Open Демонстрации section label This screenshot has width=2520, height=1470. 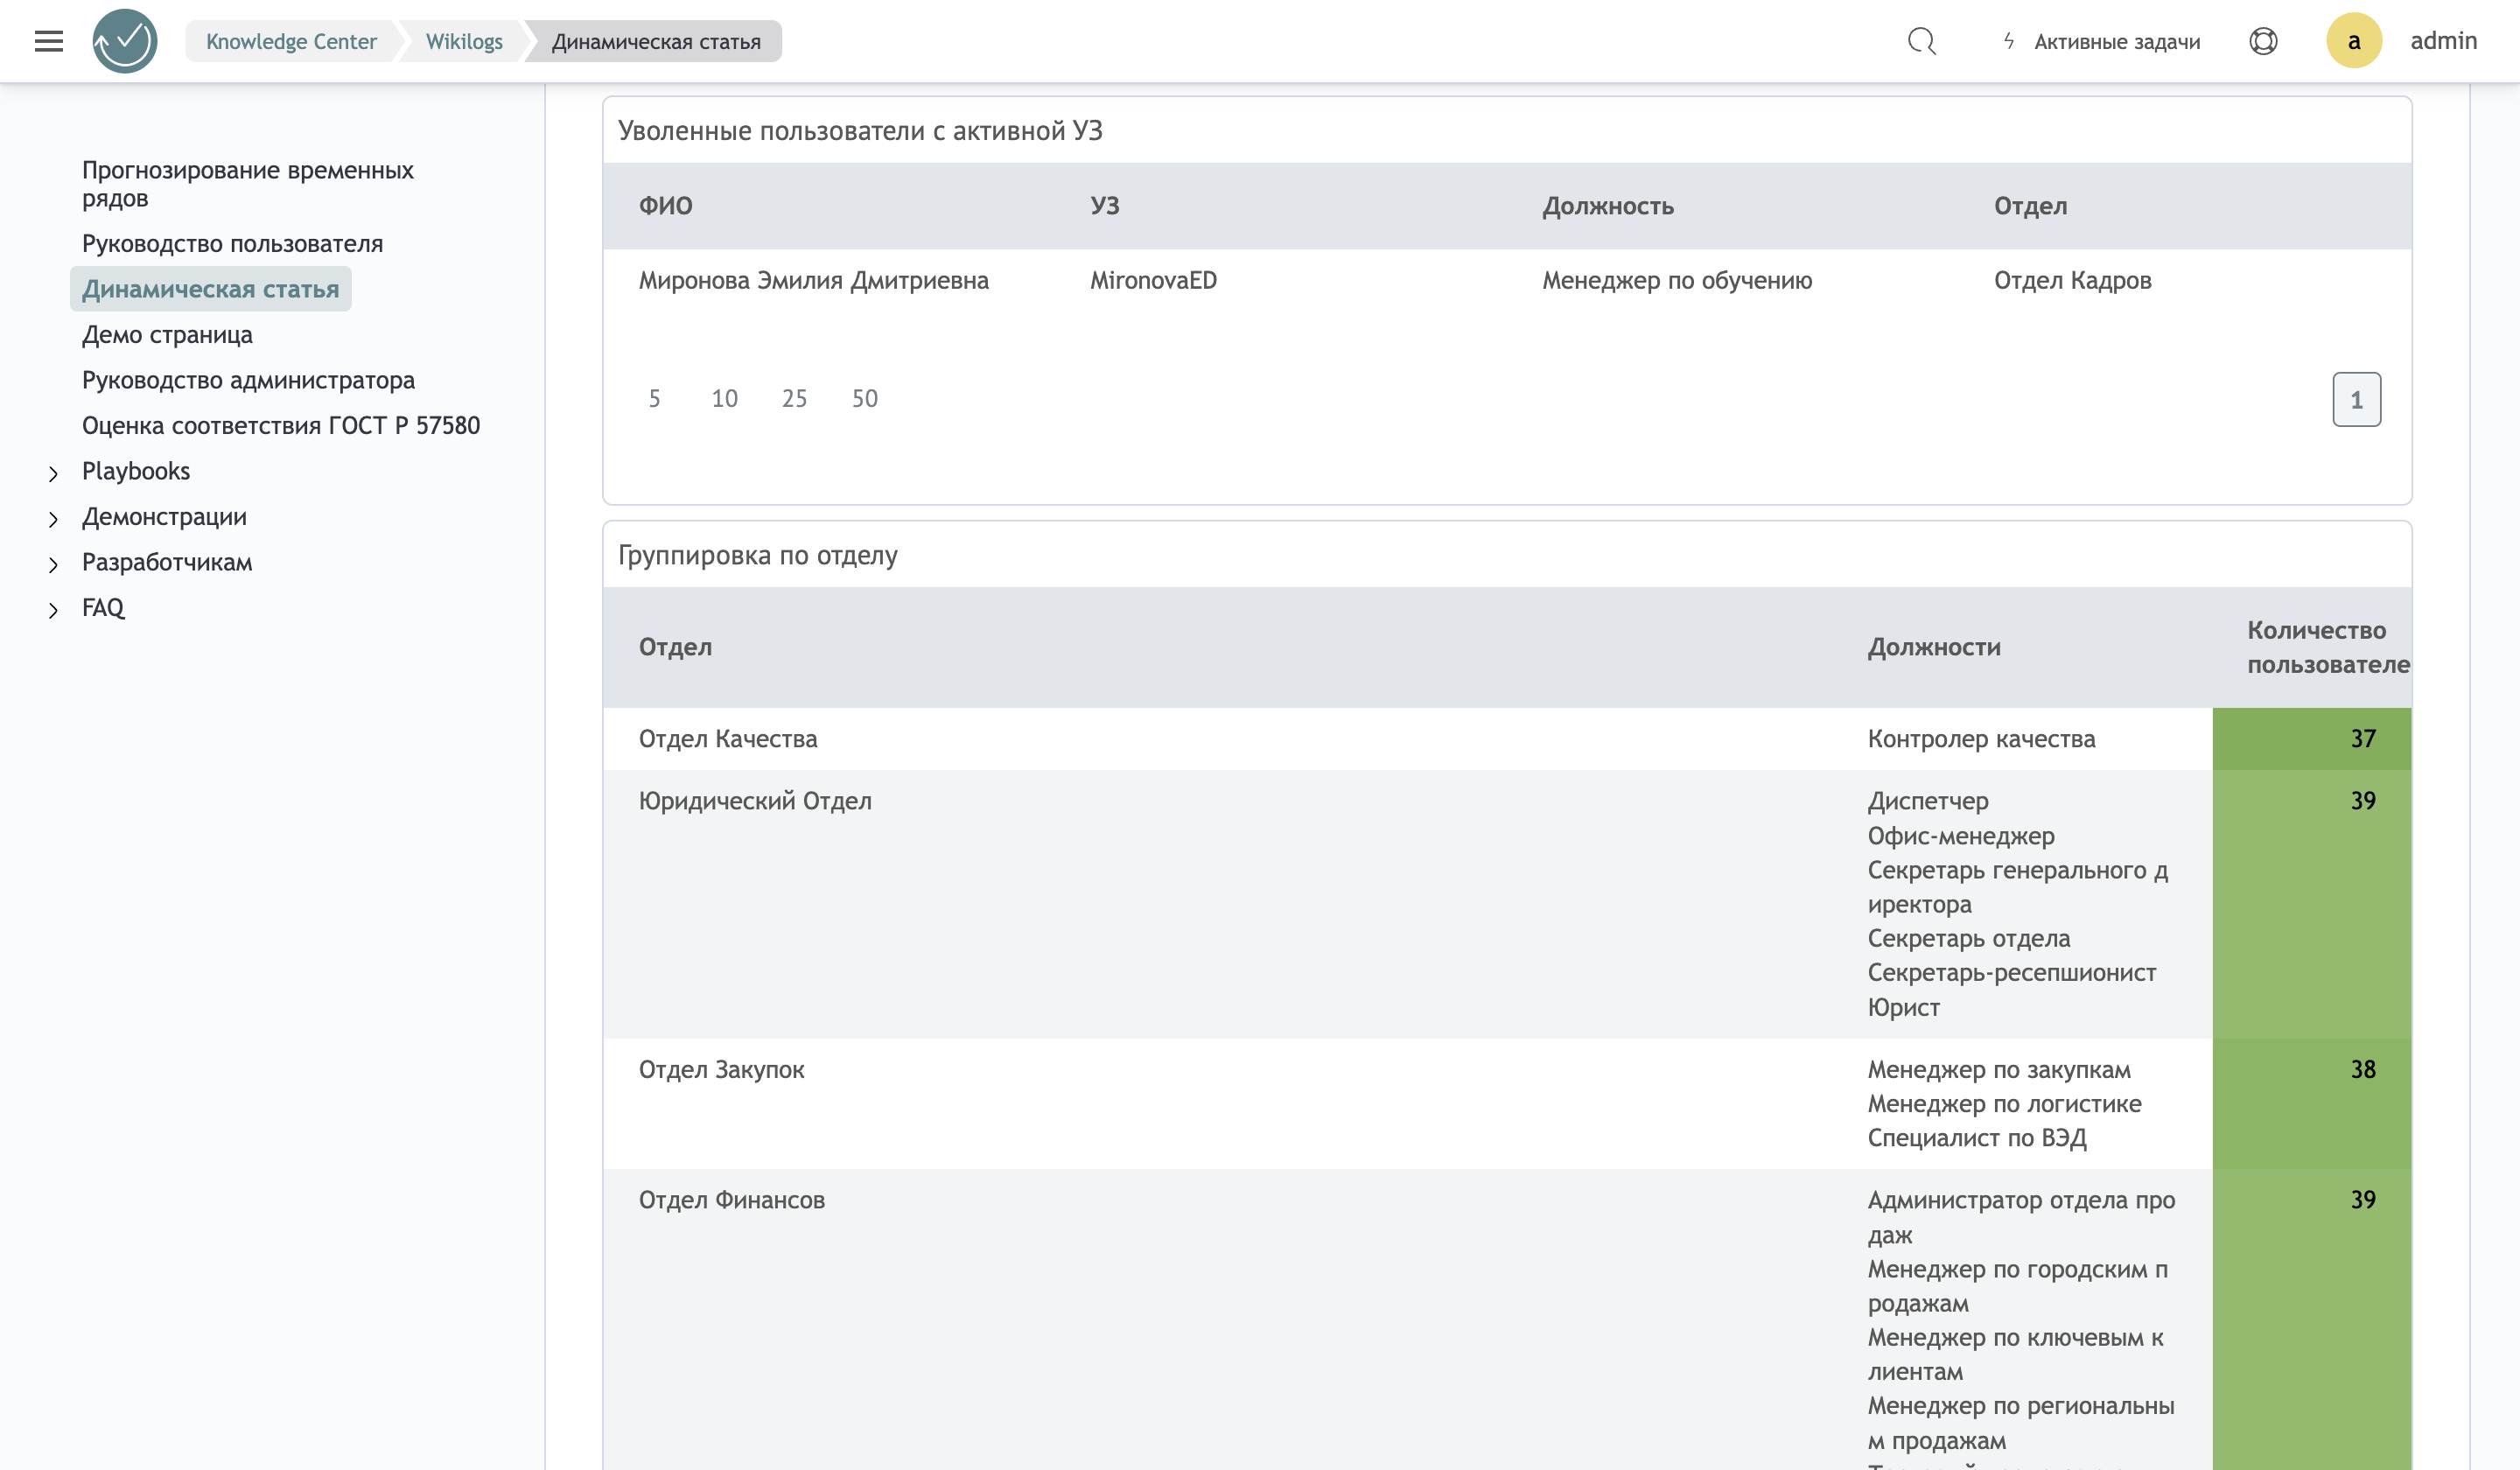pyautogui.click(x=164, y=517)
